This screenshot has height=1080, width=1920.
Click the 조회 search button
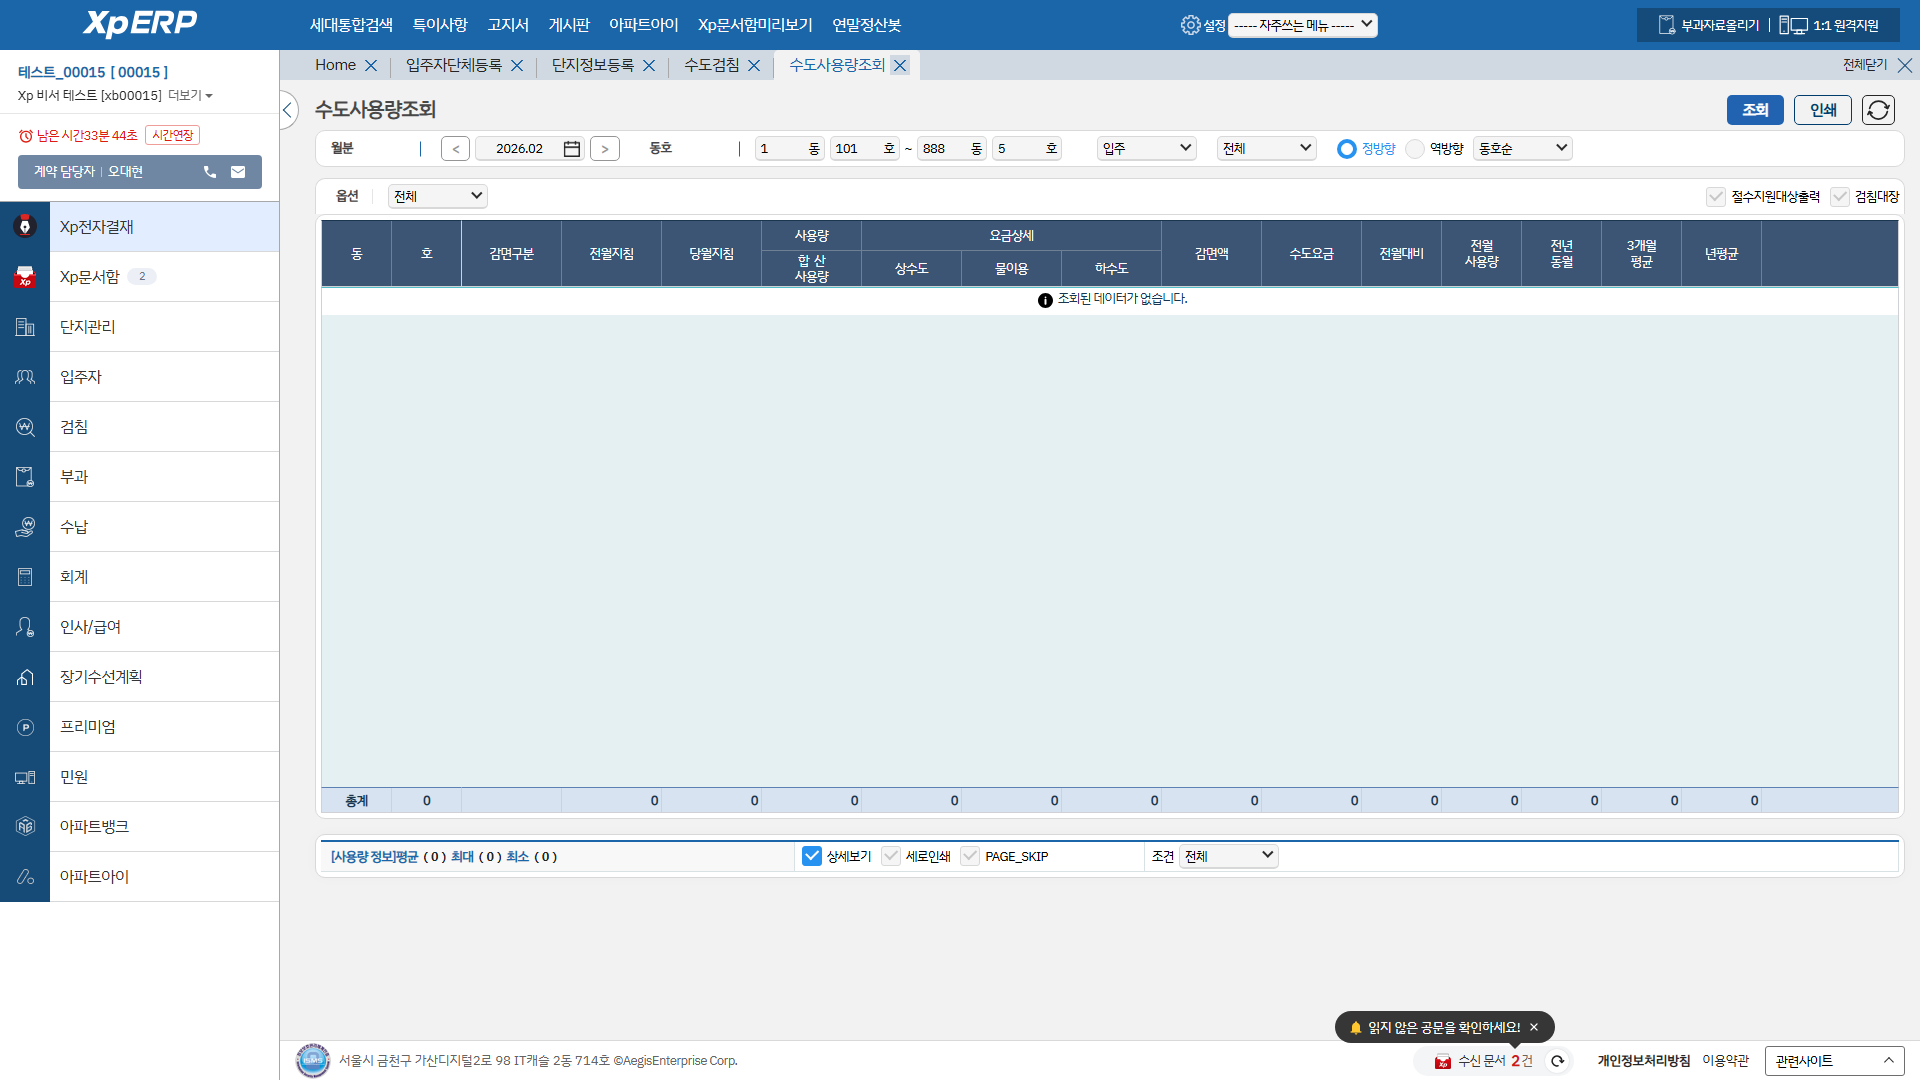(1754, 110)
